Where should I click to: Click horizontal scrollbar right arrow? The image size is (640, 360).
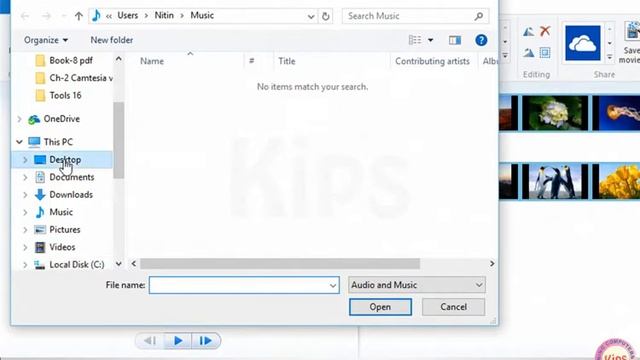point(492,264)
